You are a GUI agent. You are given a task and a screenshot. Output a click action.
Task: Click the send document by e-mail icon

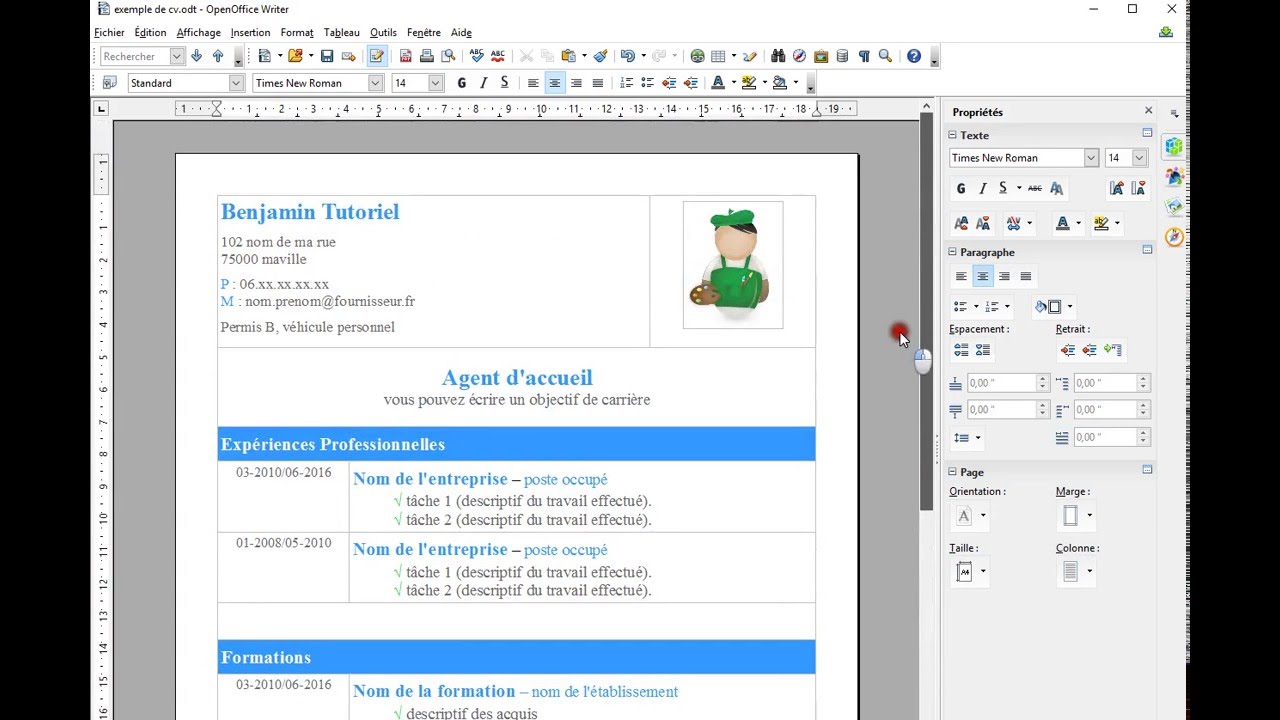click(x=348, y=56)
